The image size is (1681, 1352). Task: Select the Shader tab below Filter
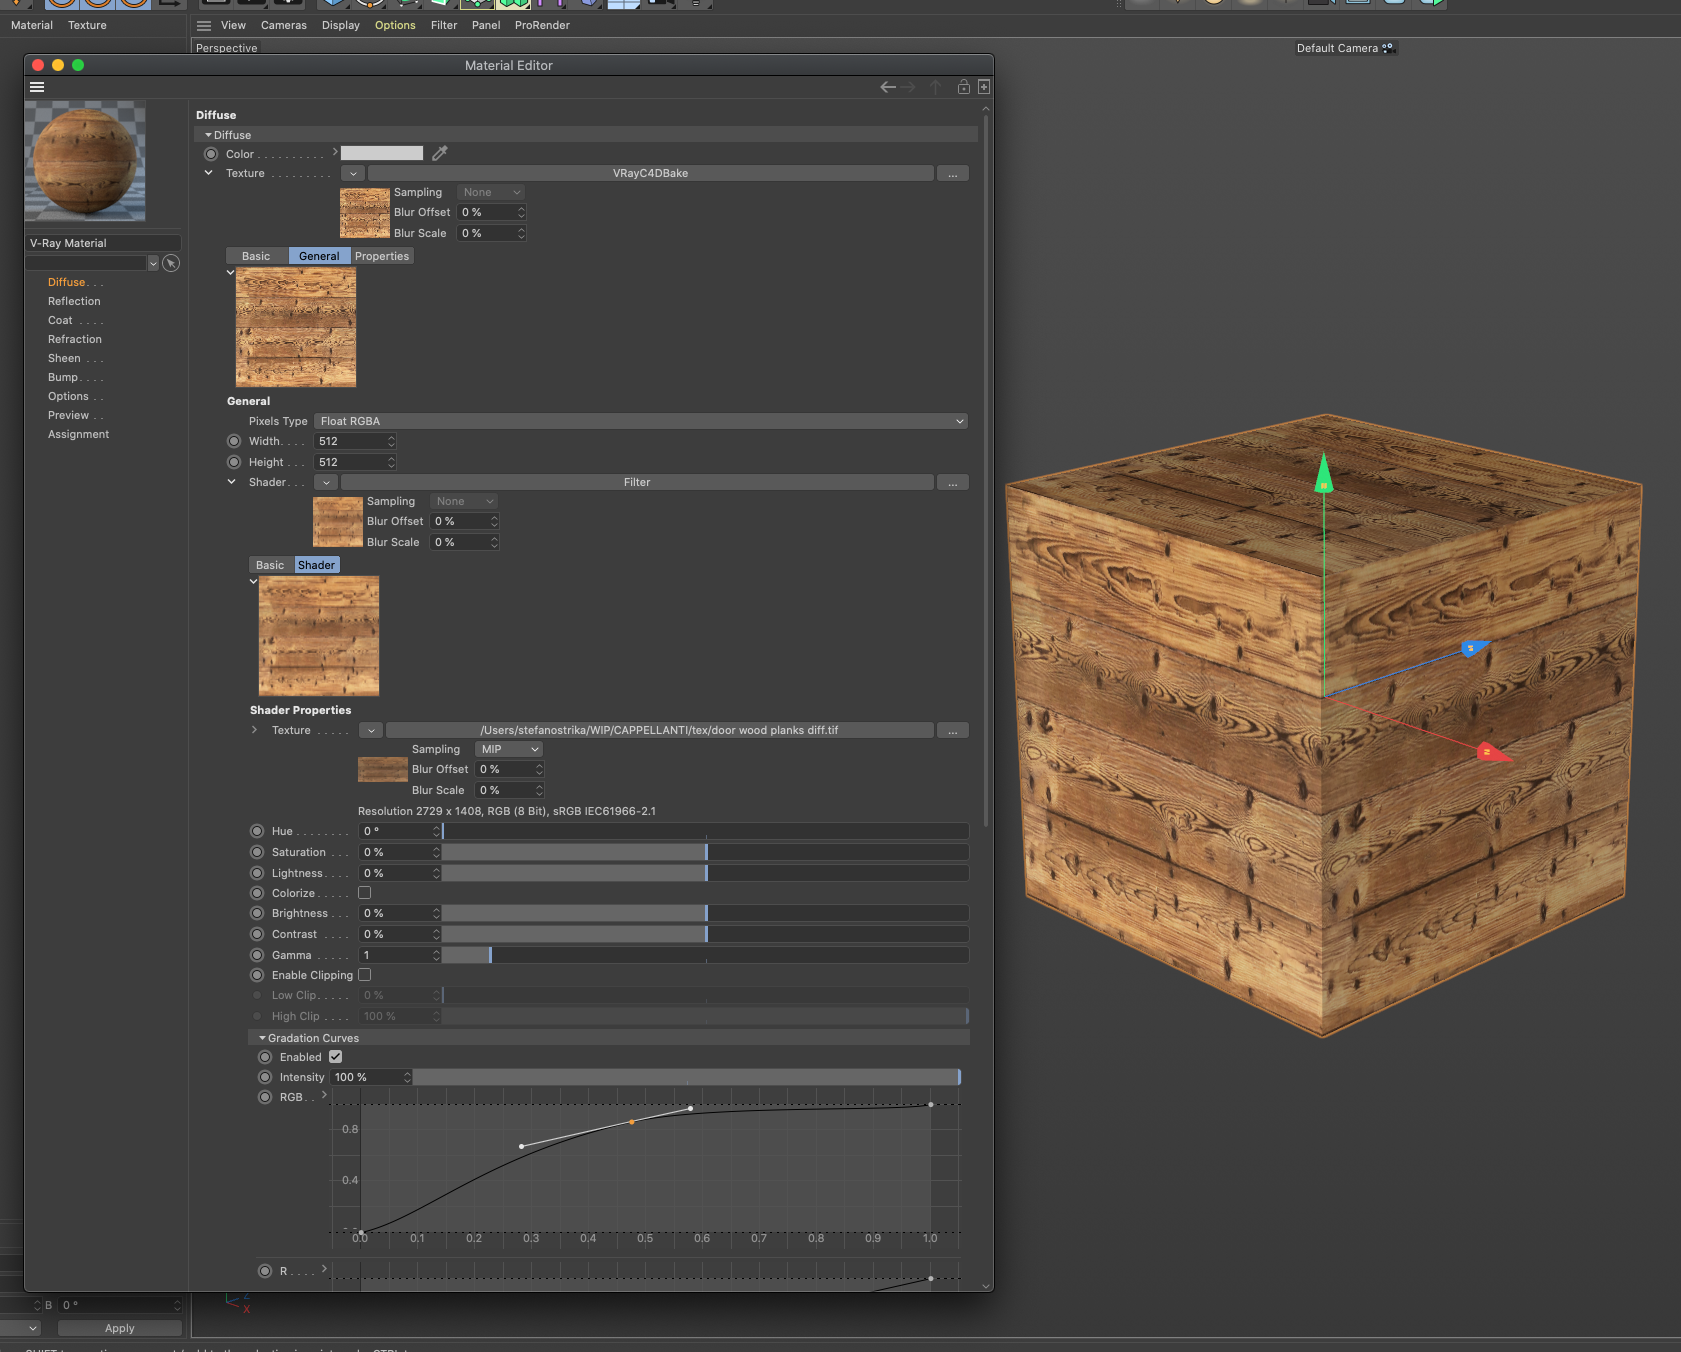[316, 565]
